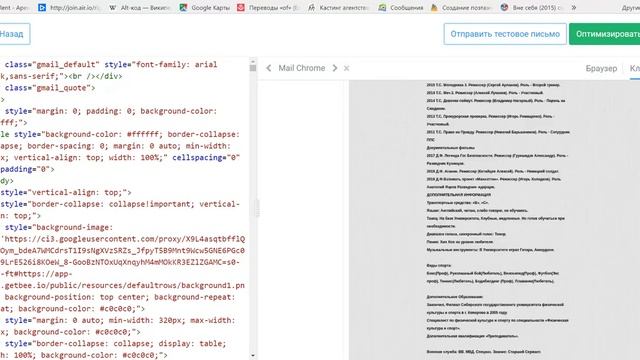Select the Mail Chrome client label

click(302, 68)
